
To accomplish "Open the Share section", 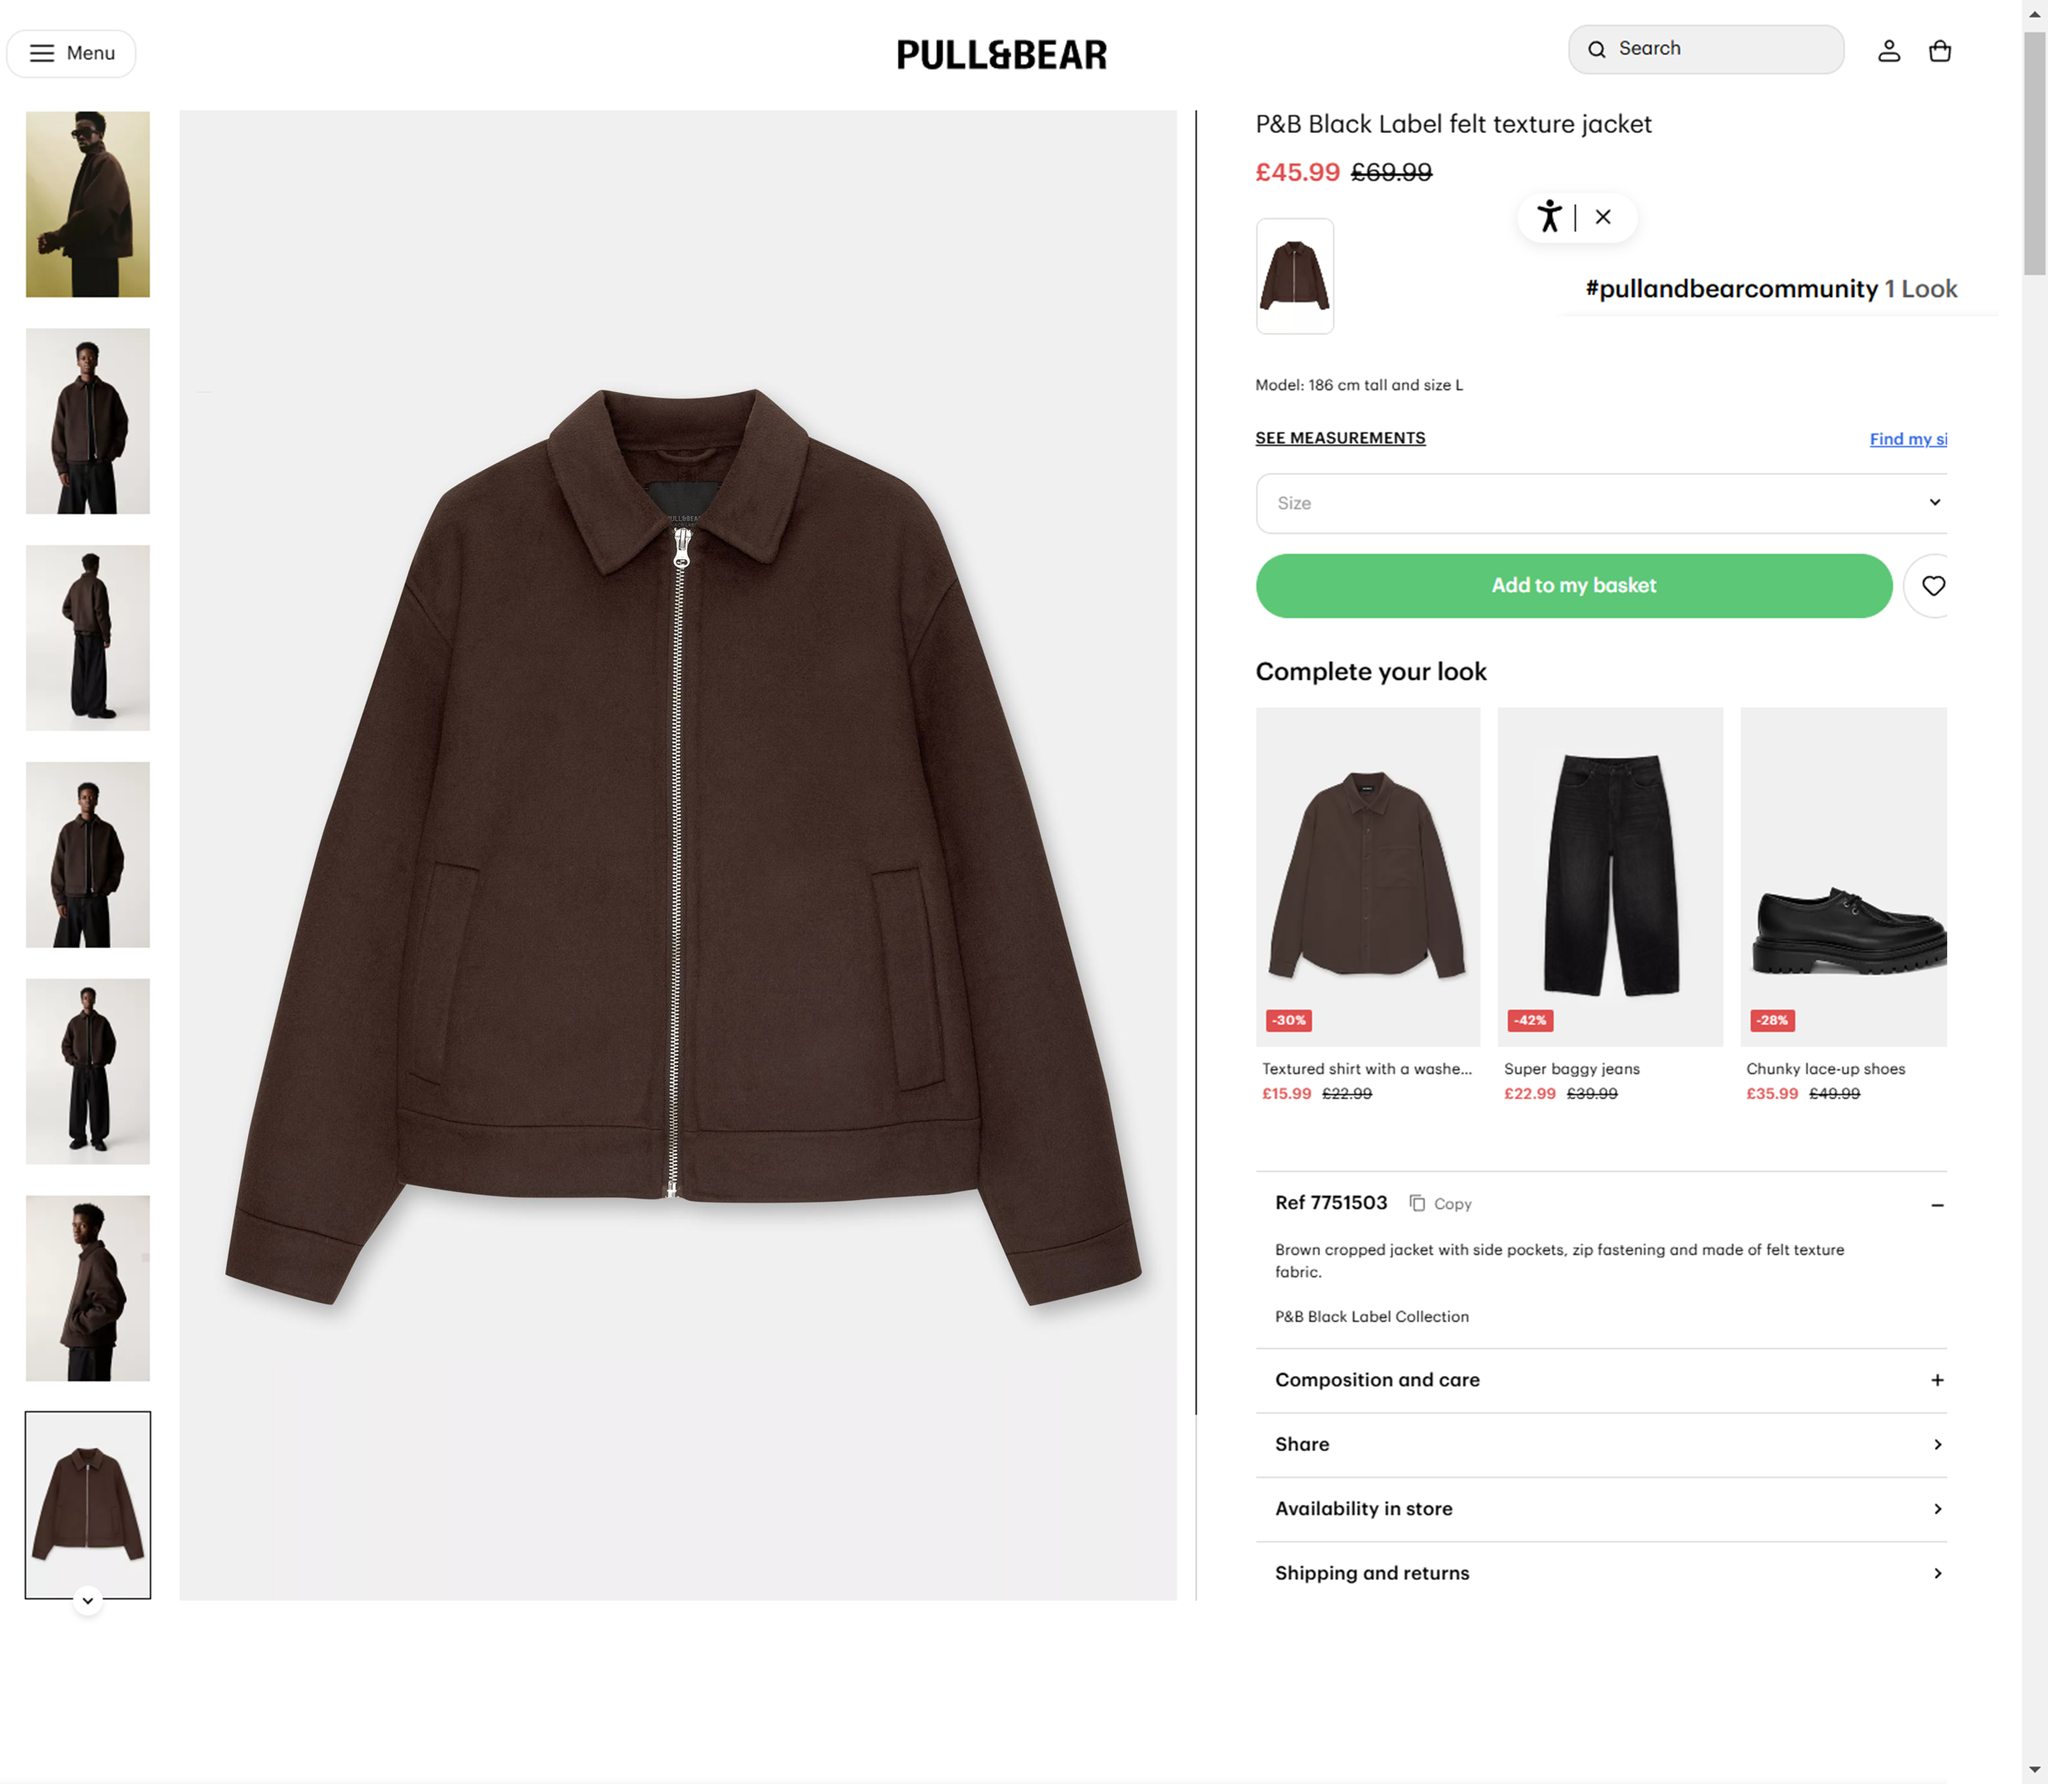I will [x=1600, y=1444].
